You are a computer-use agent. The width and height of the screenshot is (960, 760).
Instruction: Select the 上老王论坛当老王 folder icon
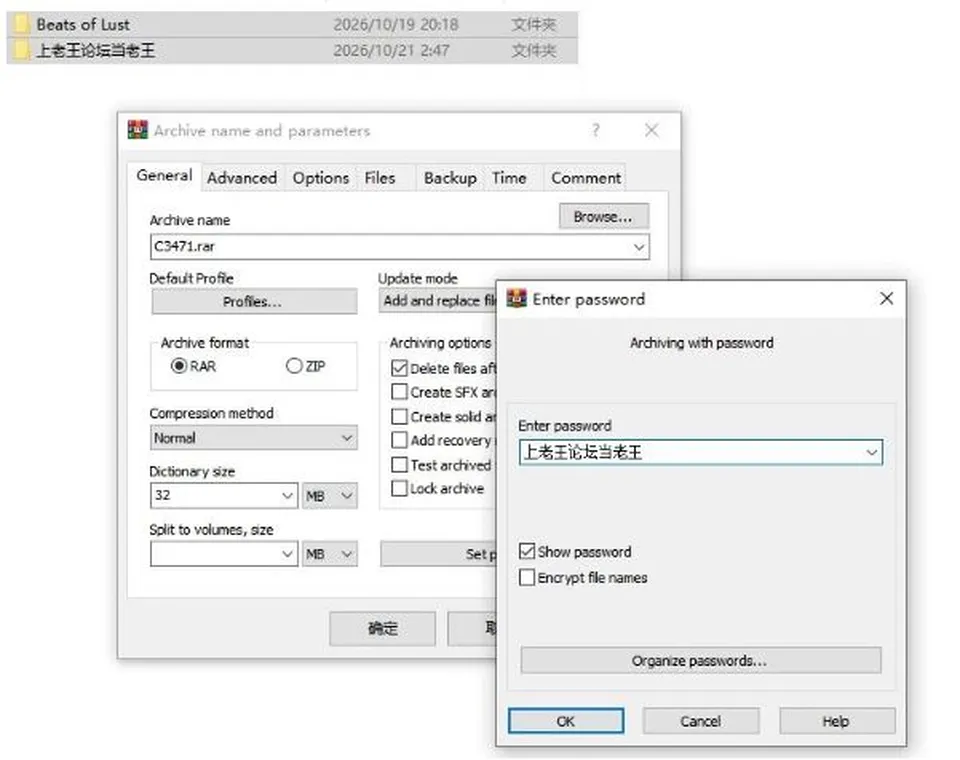tap(21, 50)
